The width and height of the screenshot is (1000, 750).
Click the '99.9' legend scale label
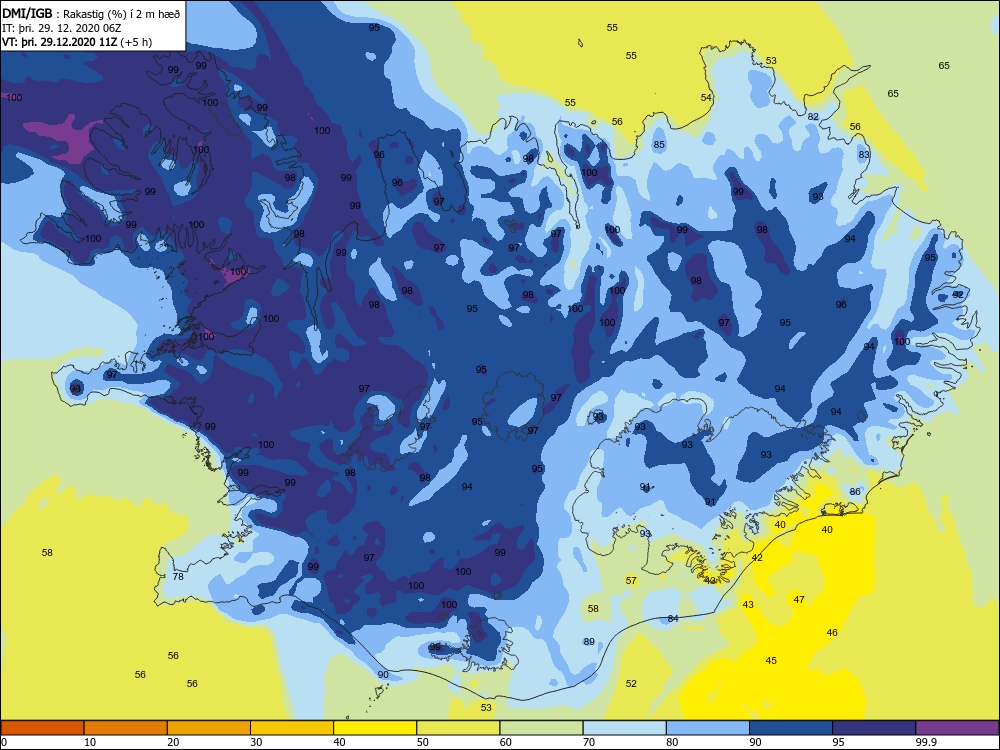(926, 742)
